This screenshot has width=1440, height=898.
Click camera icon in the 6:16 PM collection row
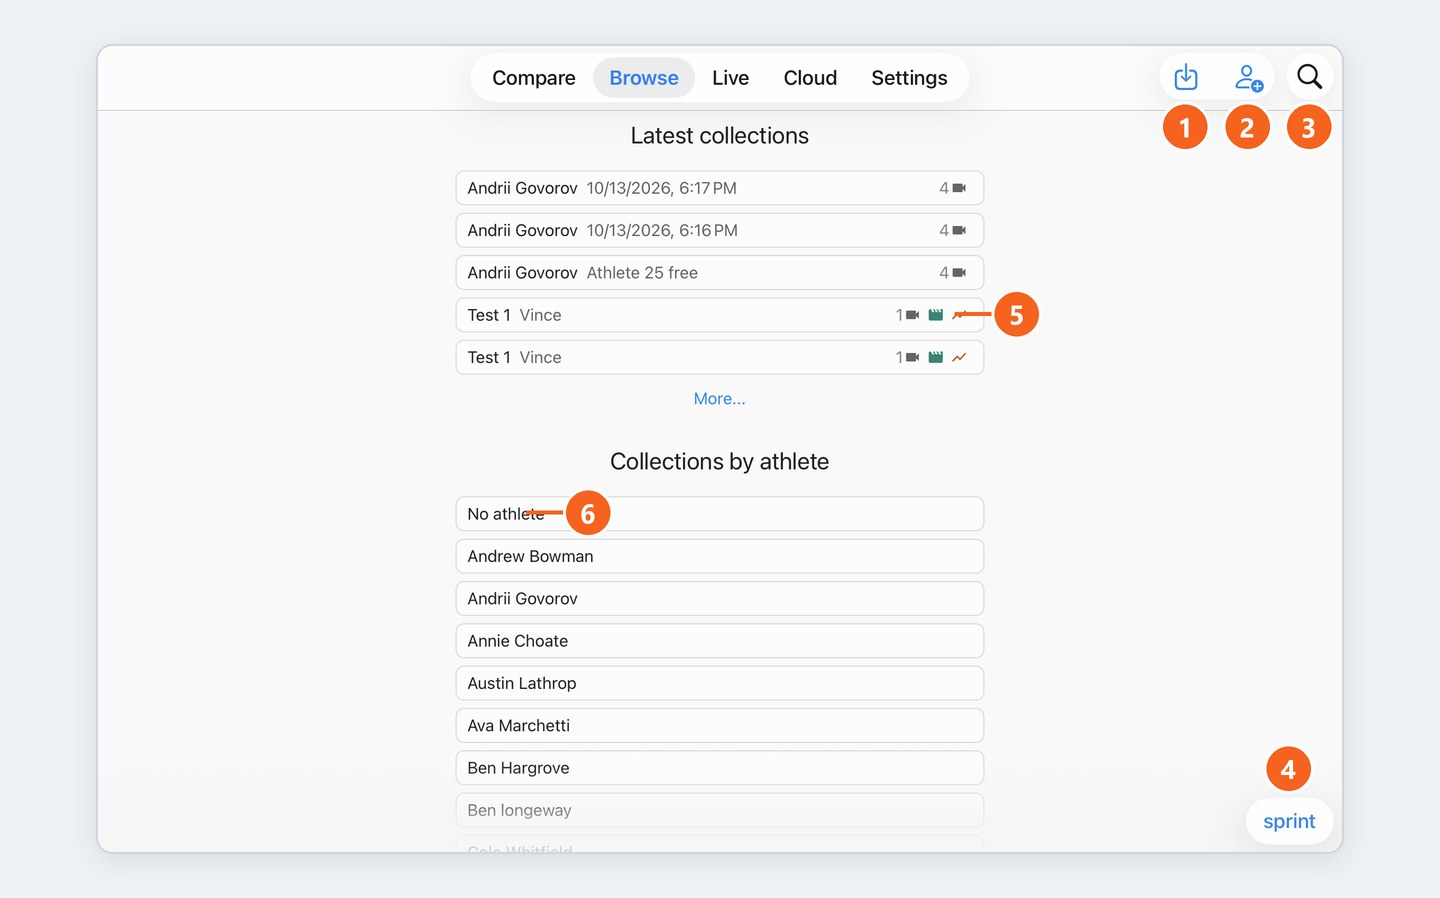click(x=959, y=230)
